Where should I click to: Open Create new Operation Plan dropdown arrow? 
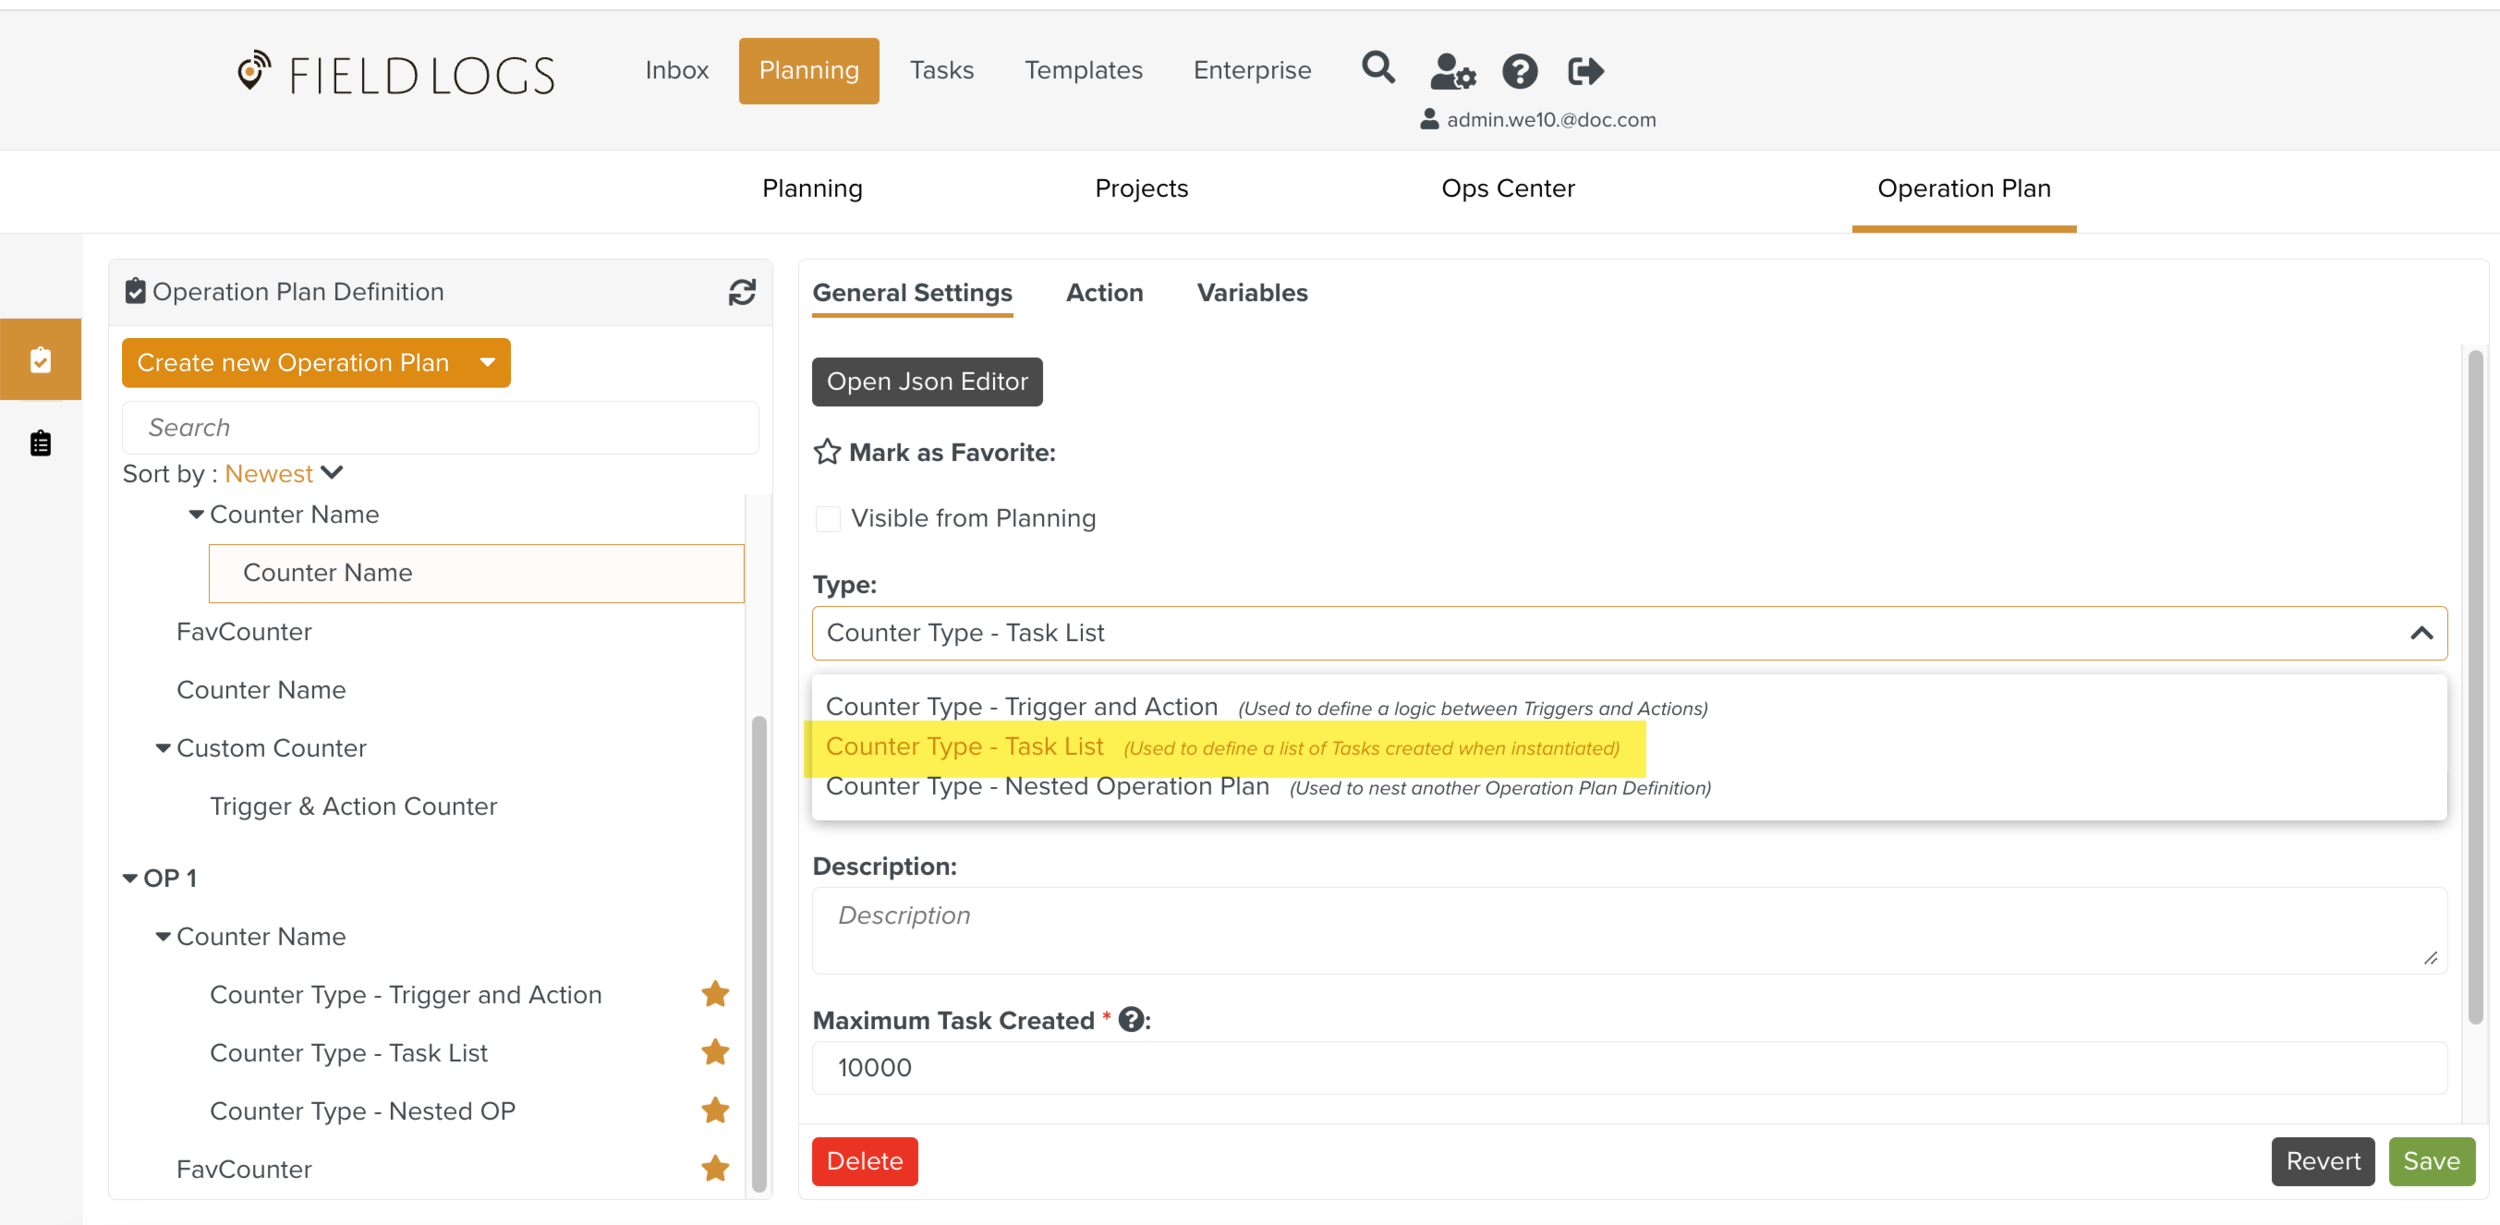488,362
